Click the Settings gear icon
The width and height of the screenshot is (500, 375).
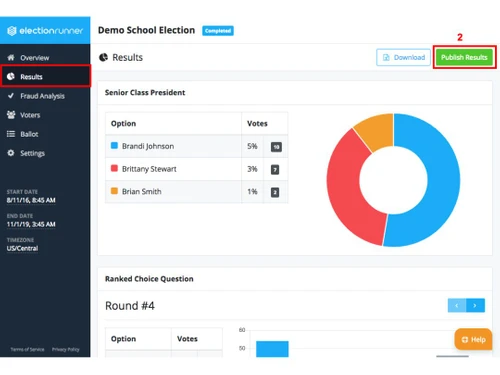click(x=11, y=153)
